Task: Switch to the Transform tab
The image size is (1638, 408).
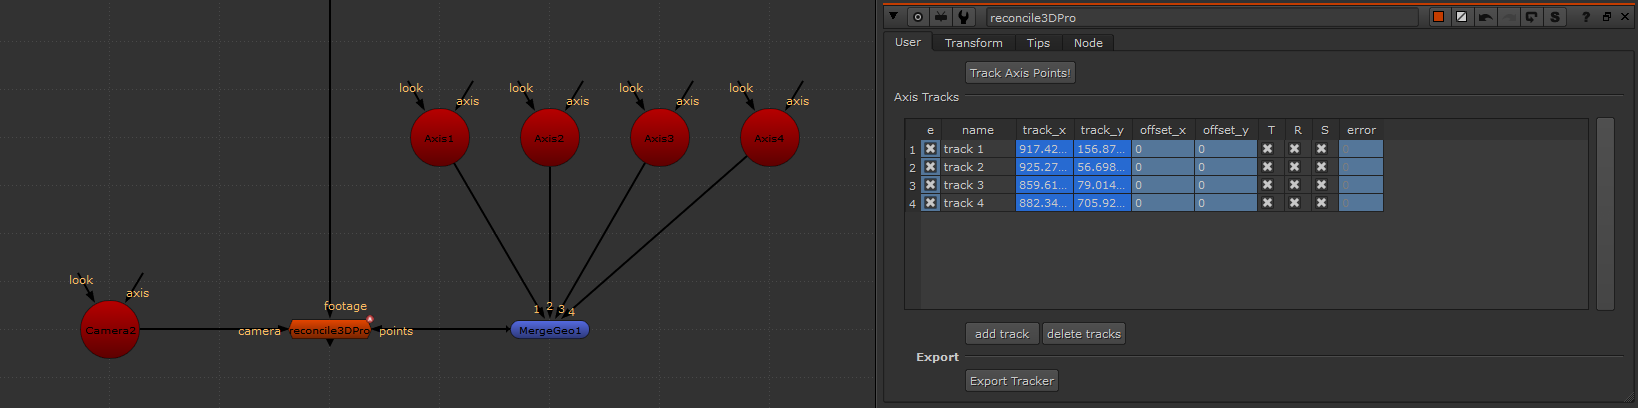Action: (x=973, y=43)
